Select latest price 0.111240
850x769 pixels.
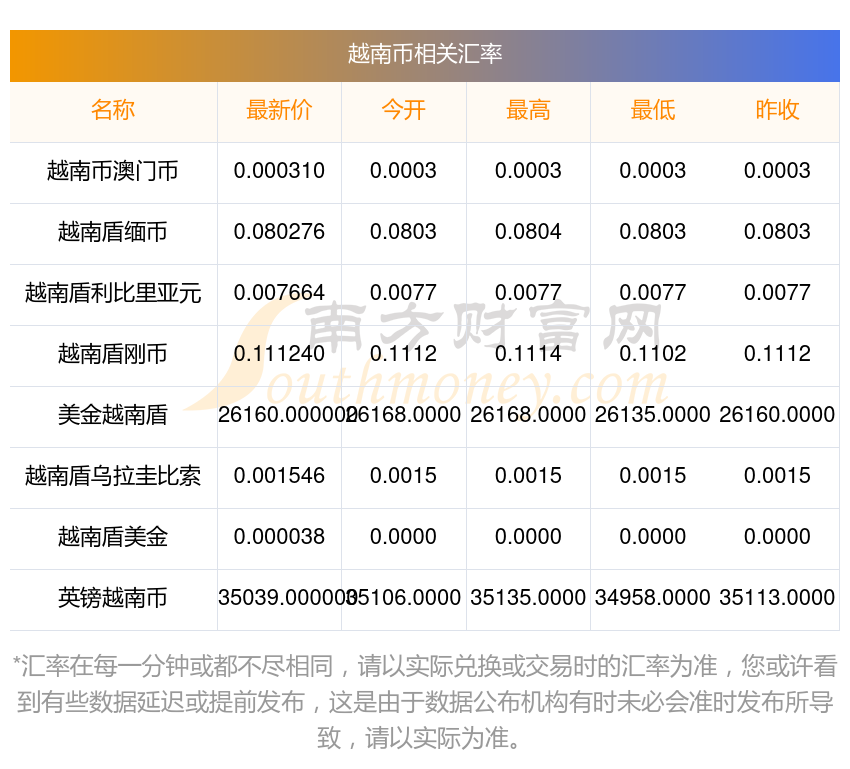point(279,354)
